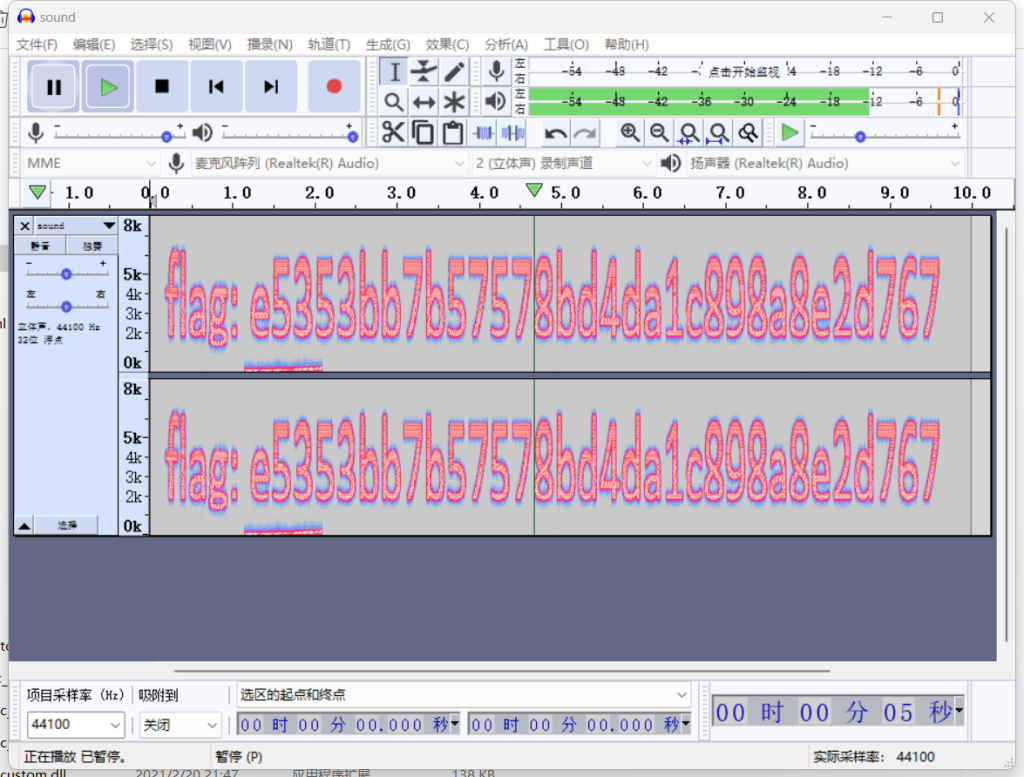Open the 效果(C) effects menu
Image resolution: width=1024 pixels, height=777 pixels.
446,44
